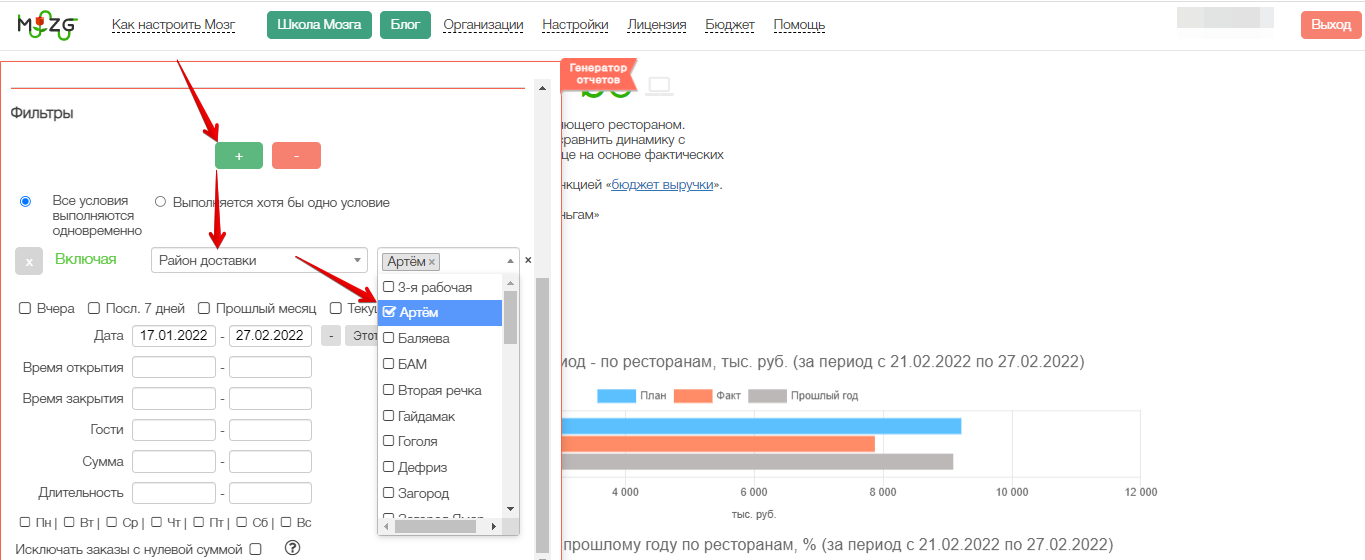
Task: Click the Выход button
Action: click(x=1331, y=25)
